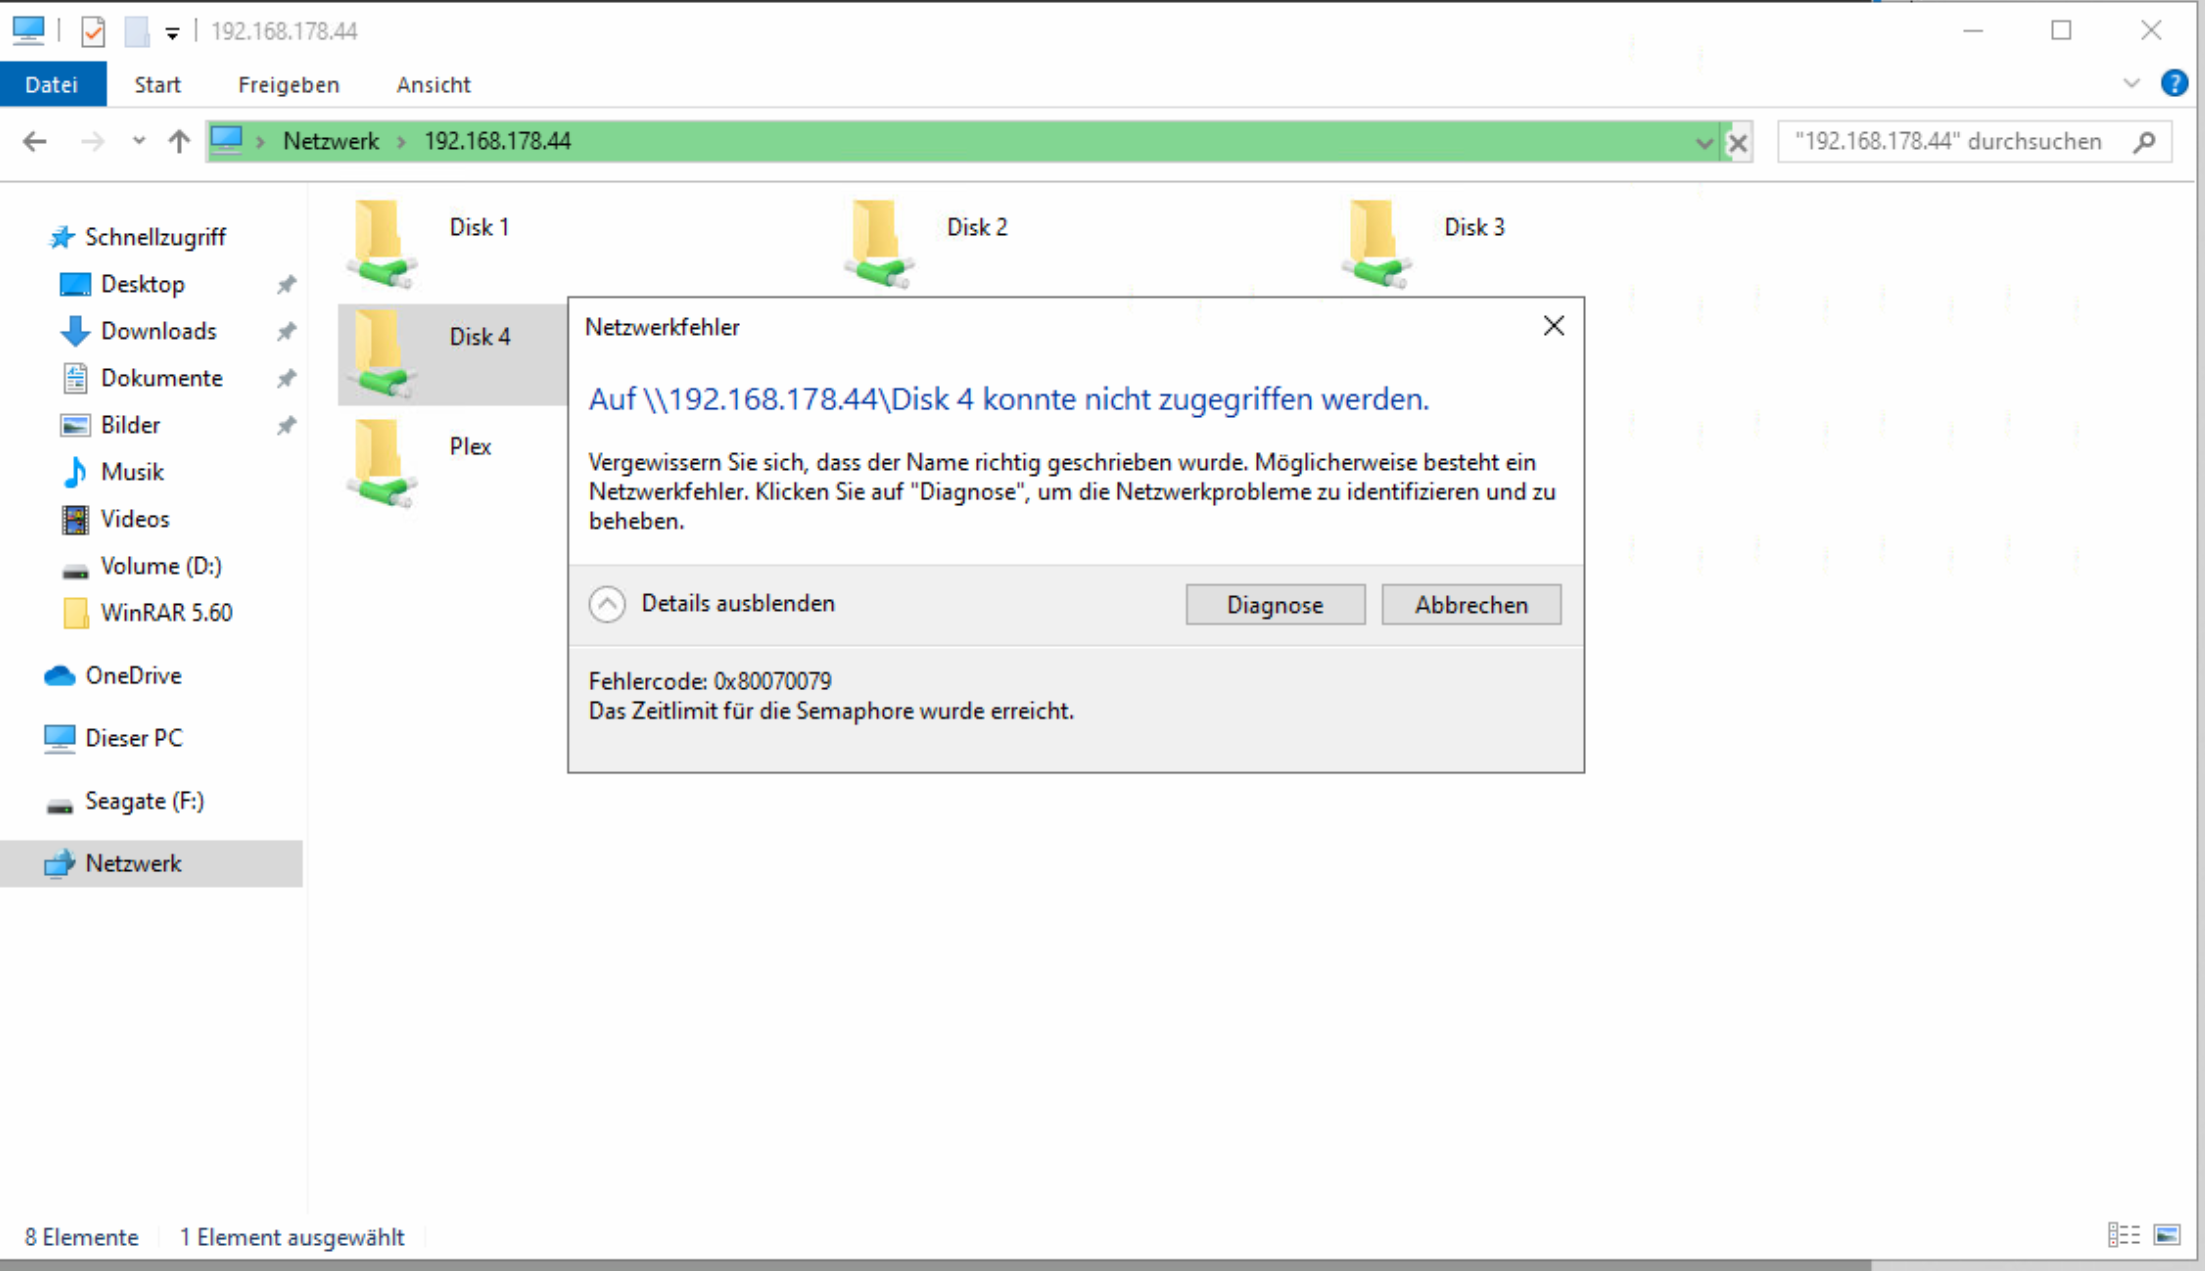Click the first breadcrumb chevron before Netzwerk
2205x1271 pixels.
coord(260,143)
